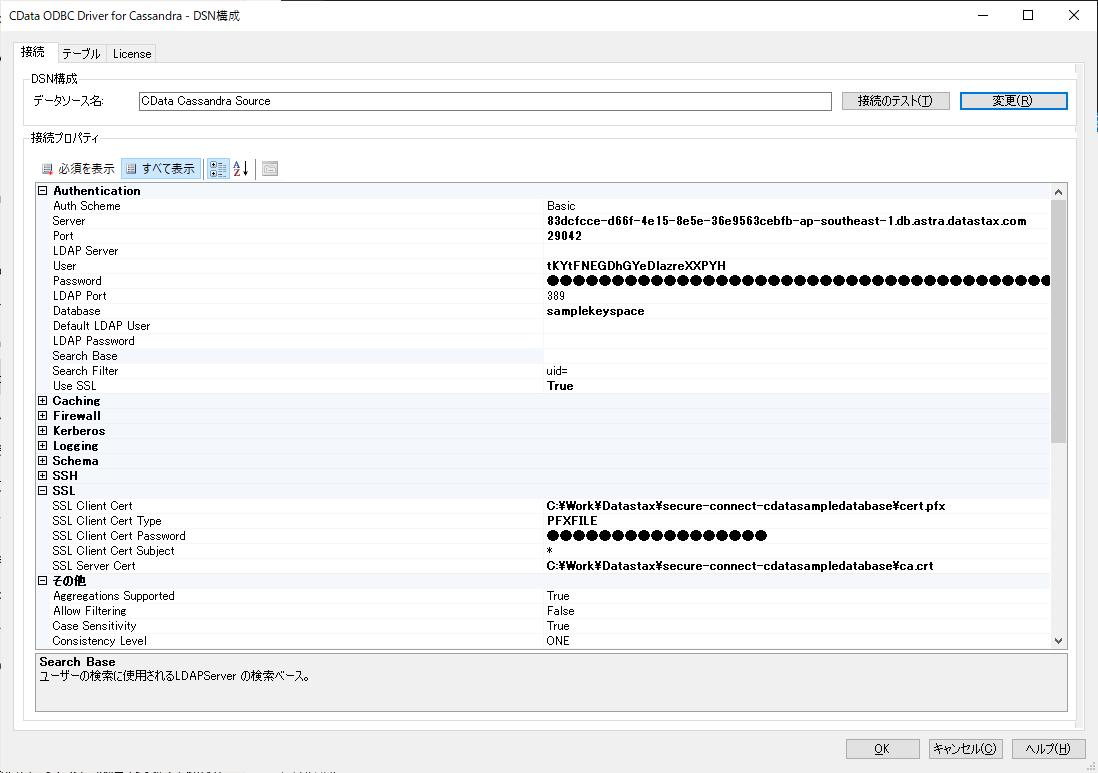Click the 接続のテスト button

point(896,101)
